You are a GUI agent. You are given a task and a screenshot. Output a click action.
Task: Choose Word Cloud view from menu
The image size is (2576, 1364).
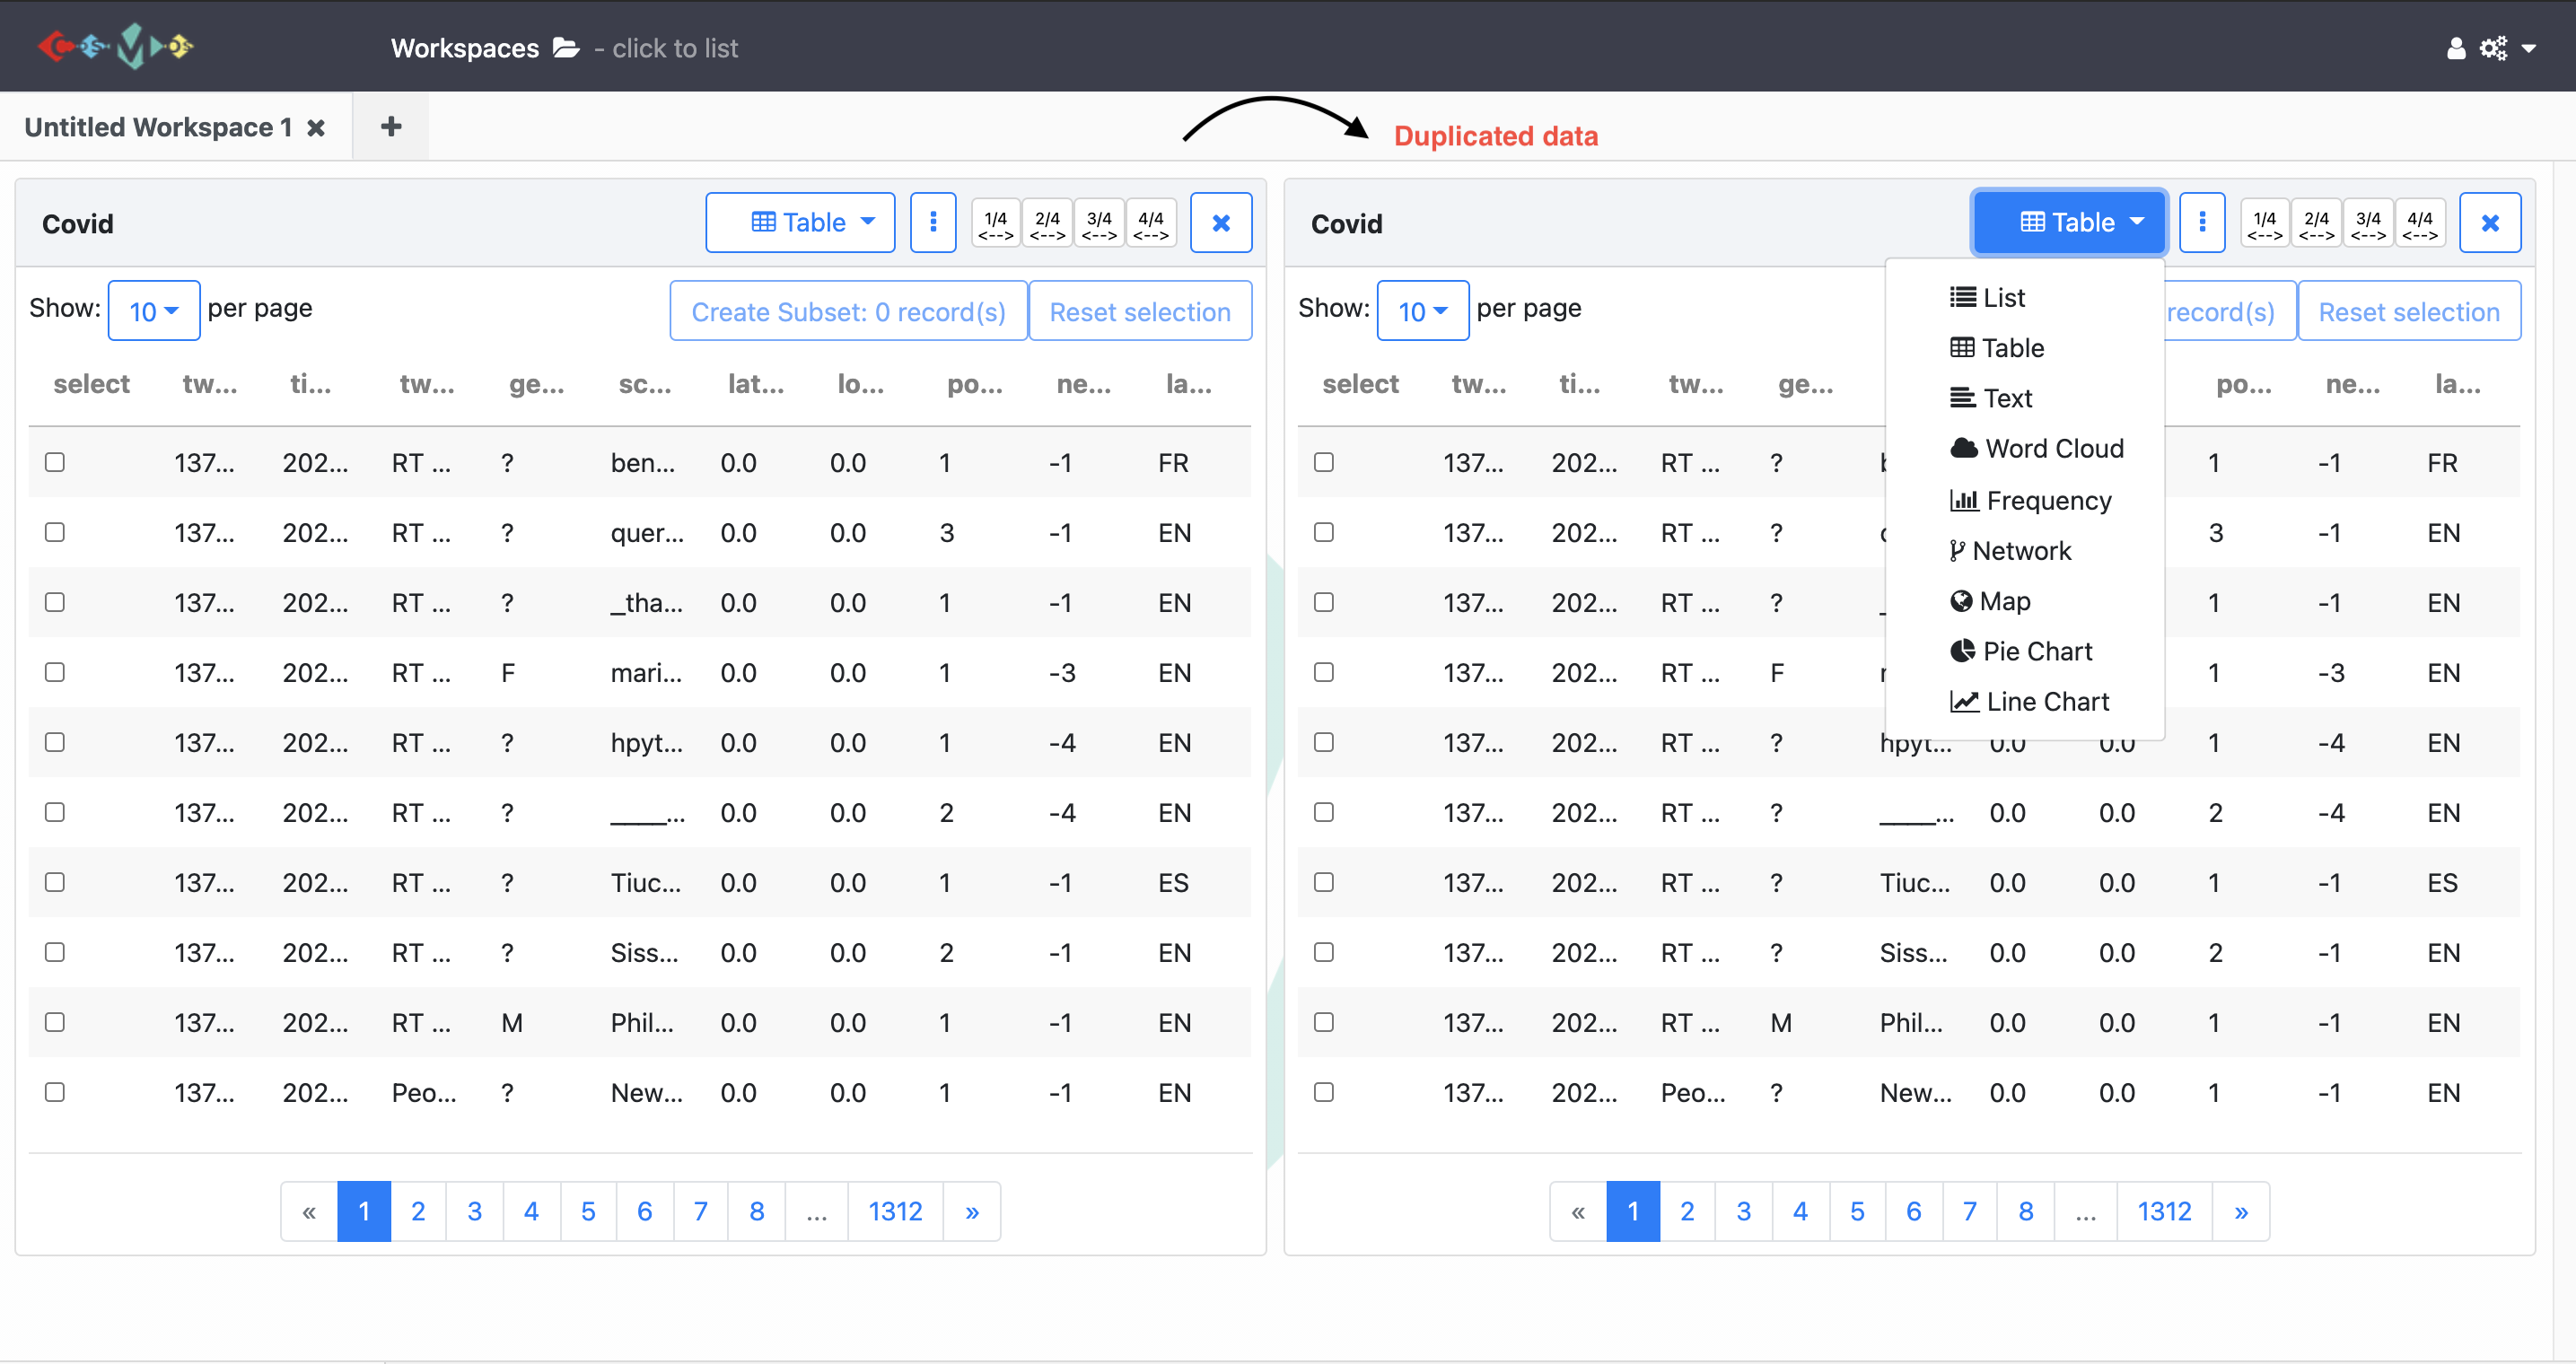point(2025,448)
